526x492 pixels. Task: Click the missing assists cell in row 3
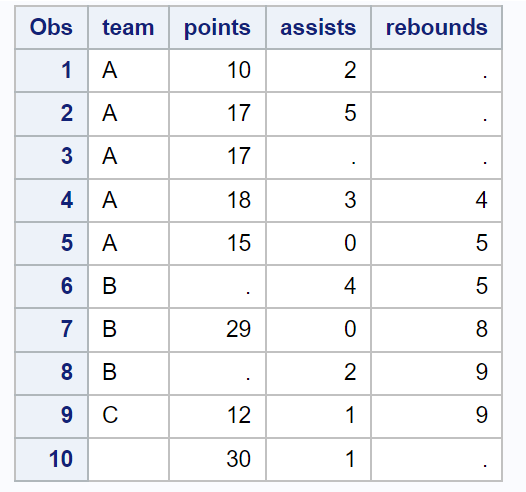[x=318, y=157]
